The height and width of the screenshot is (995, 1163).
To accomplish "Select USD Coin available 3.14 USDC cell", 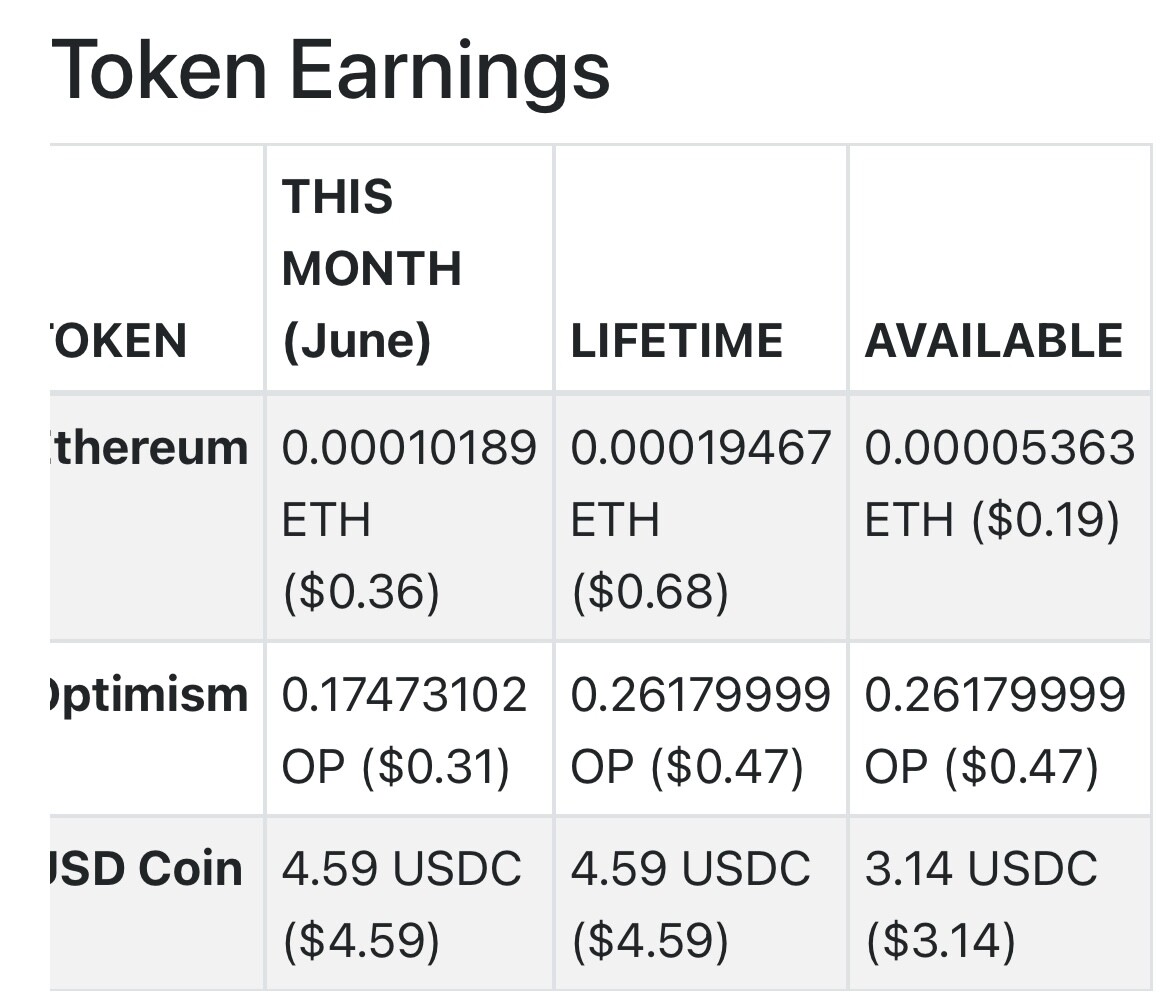I will click(1000, 903).
